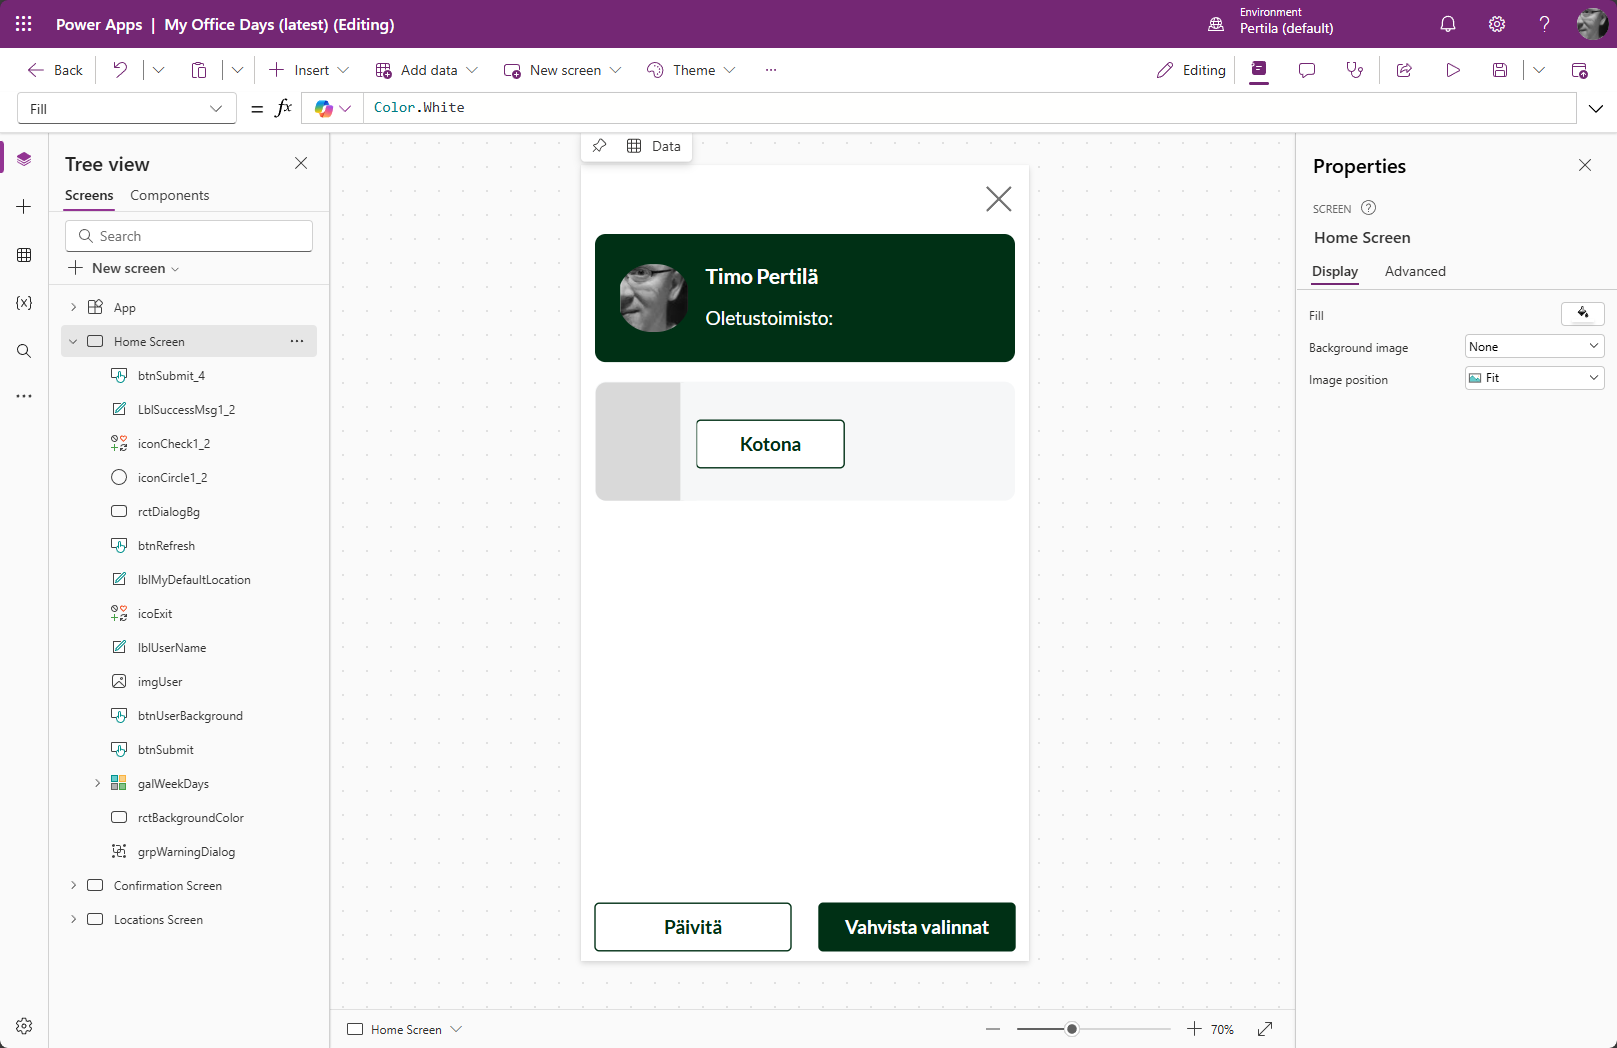Click the Share app icon

1404,70
